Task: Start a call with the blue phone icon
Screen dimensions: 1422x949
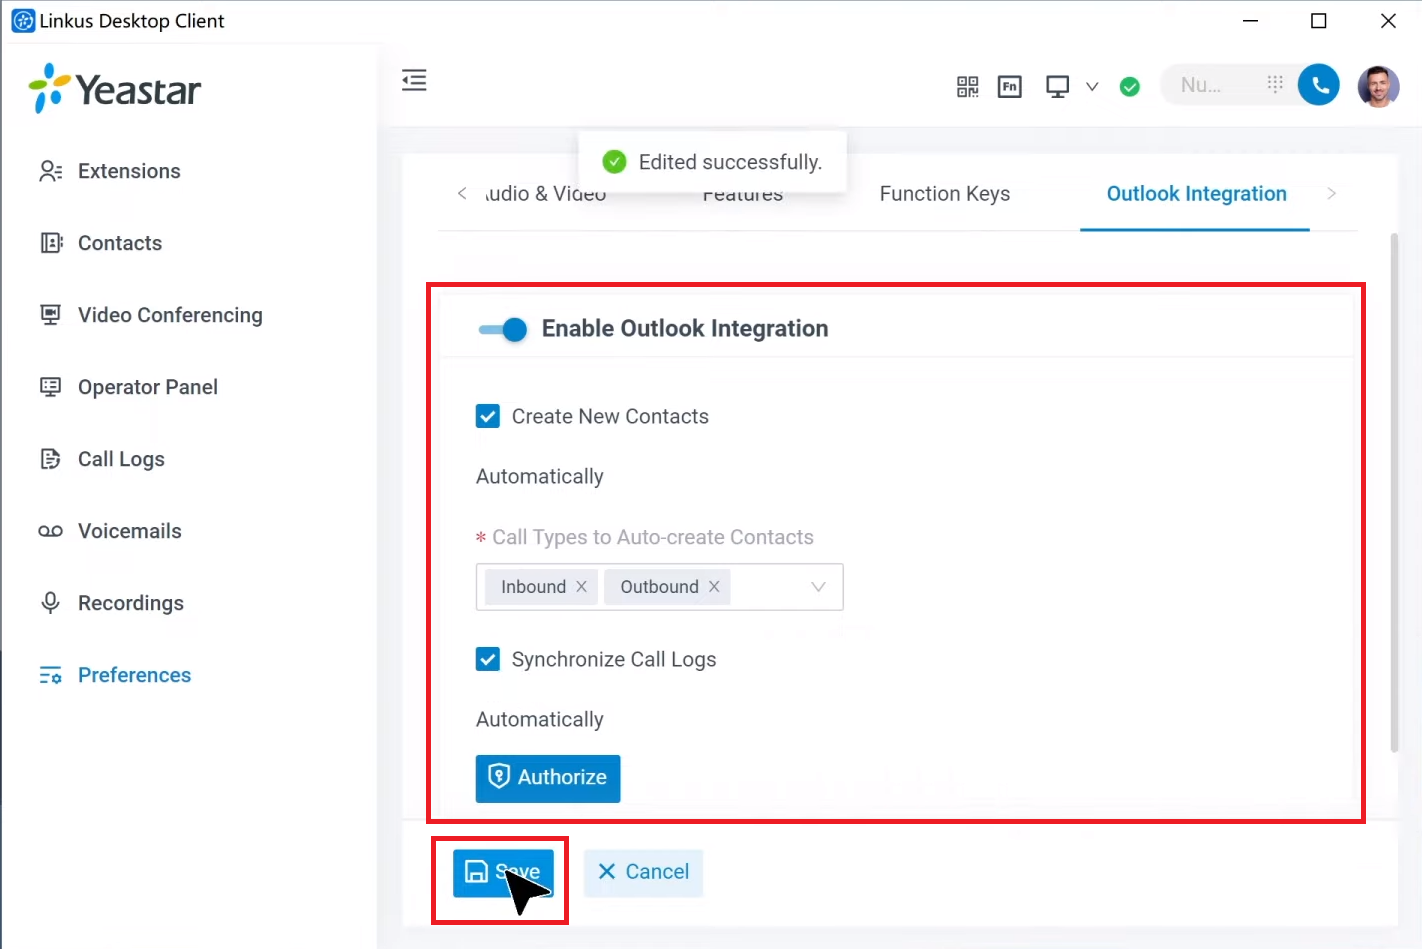Action: (1318, 84)
